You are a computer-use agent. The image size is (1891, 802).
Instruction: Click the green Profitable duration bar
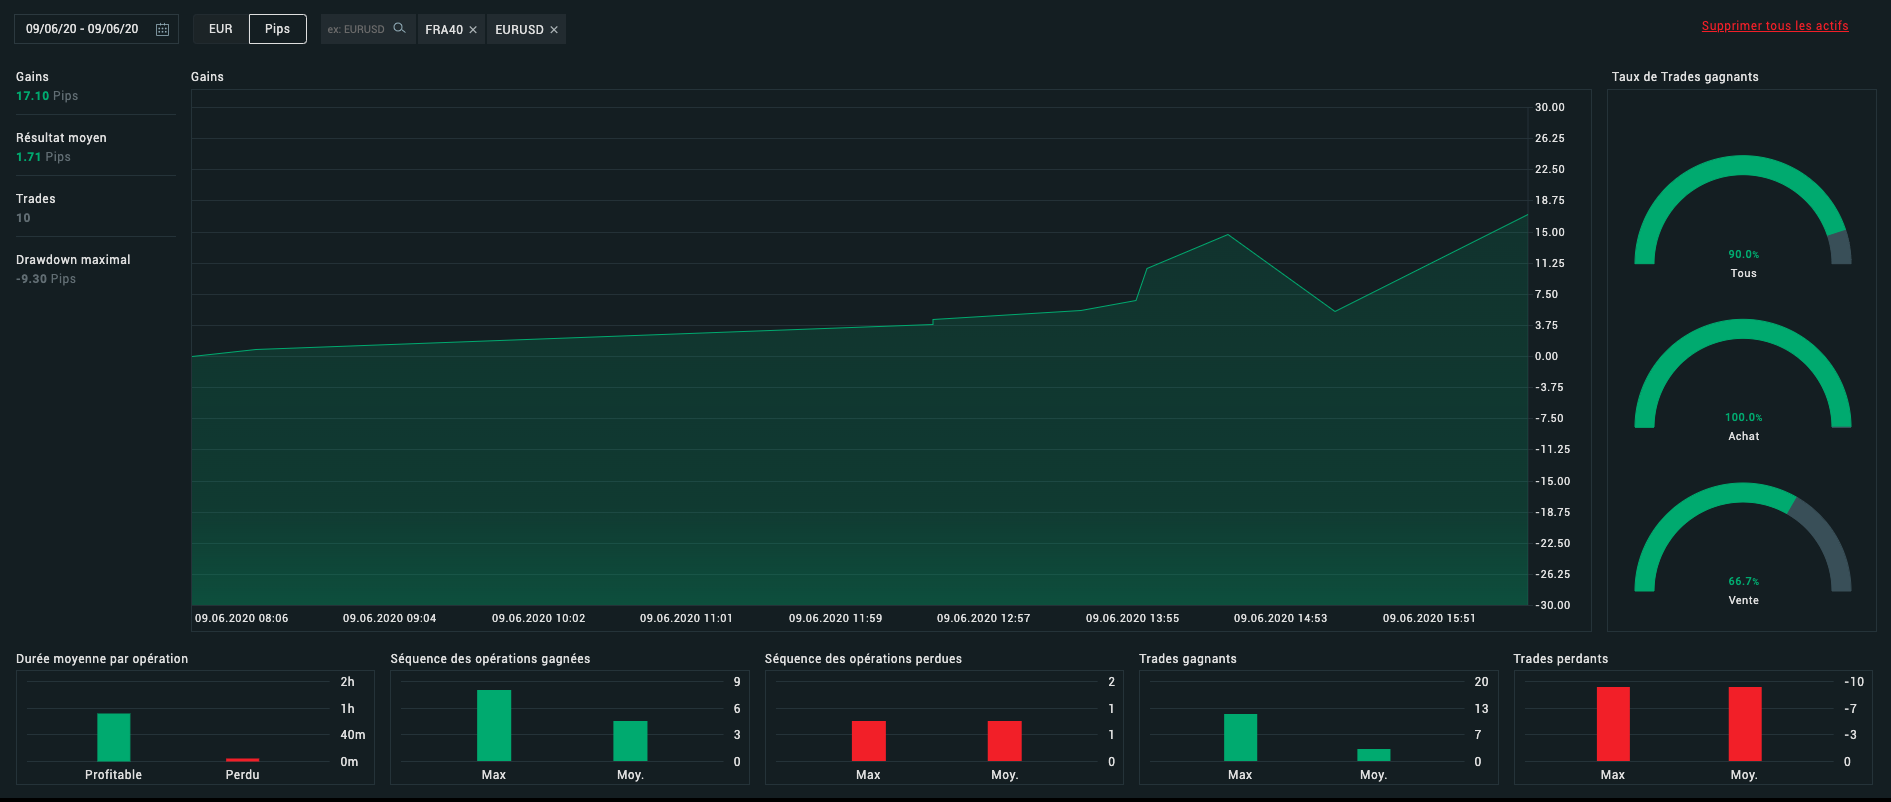pyautogui.click(x=114, y=737)
